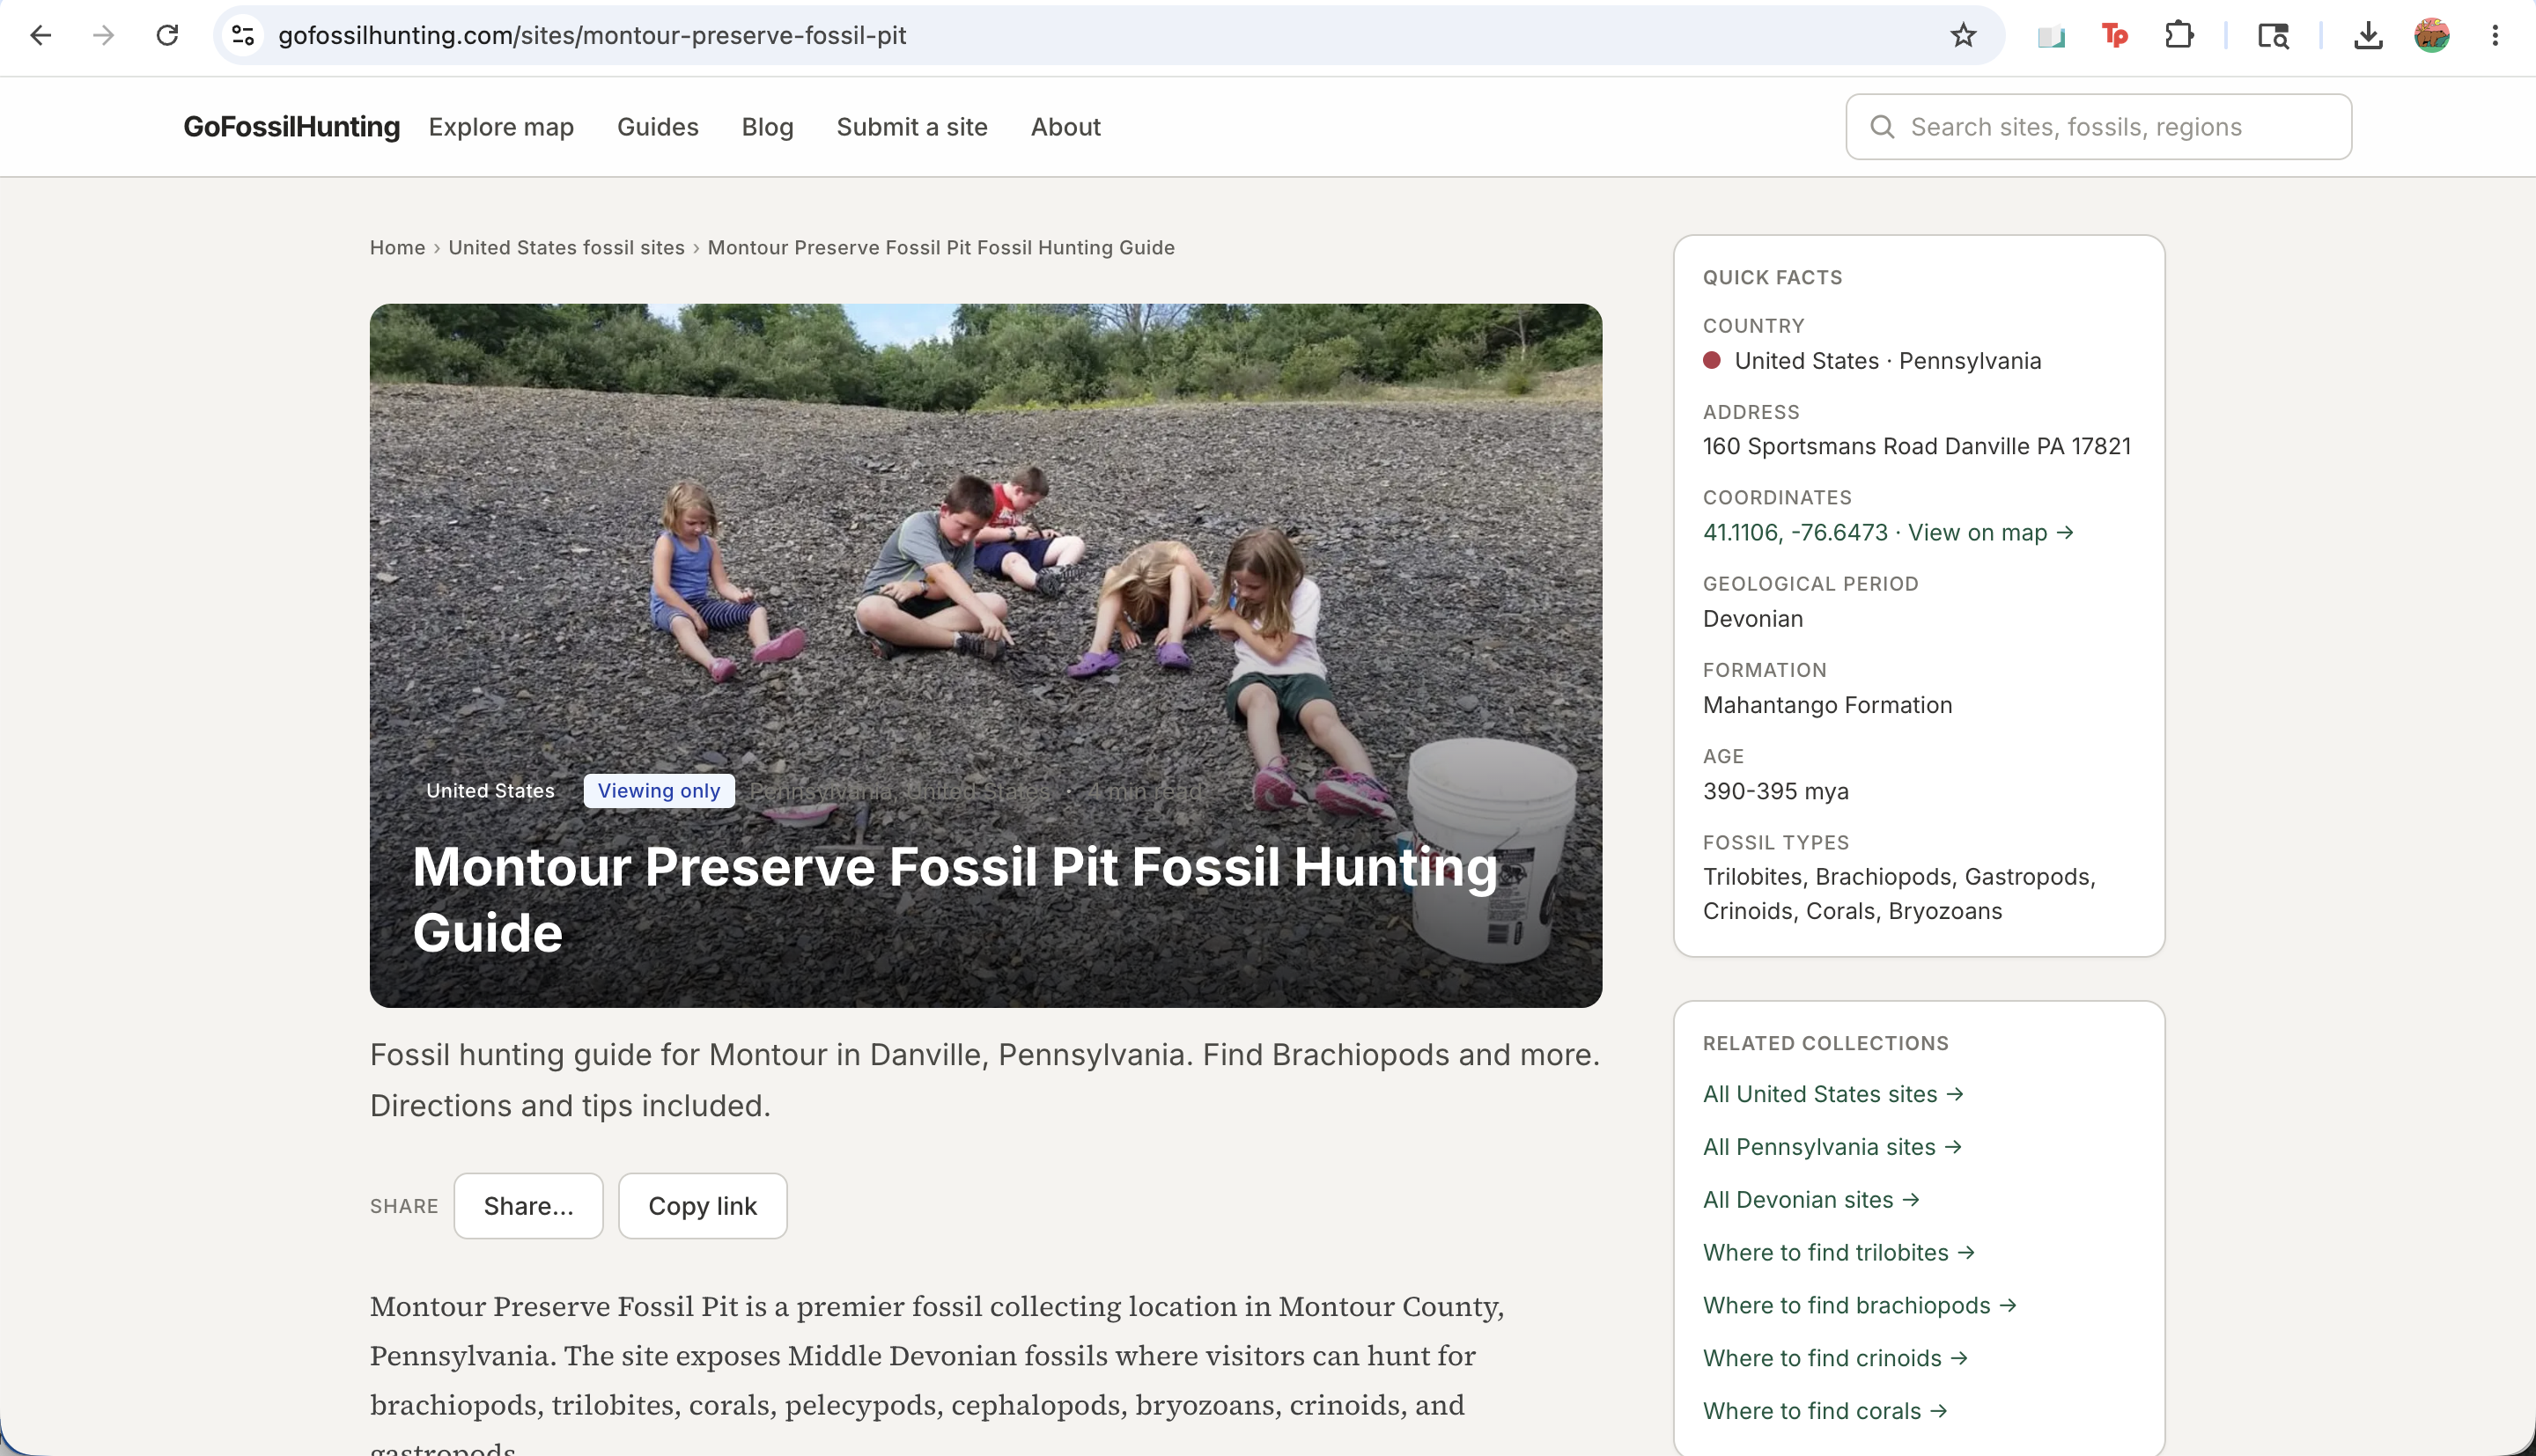Image resolution: width=2536 pixels, height=1456 pixels.
Task: Open All United States sites collection
Action: (1833, 1094)
